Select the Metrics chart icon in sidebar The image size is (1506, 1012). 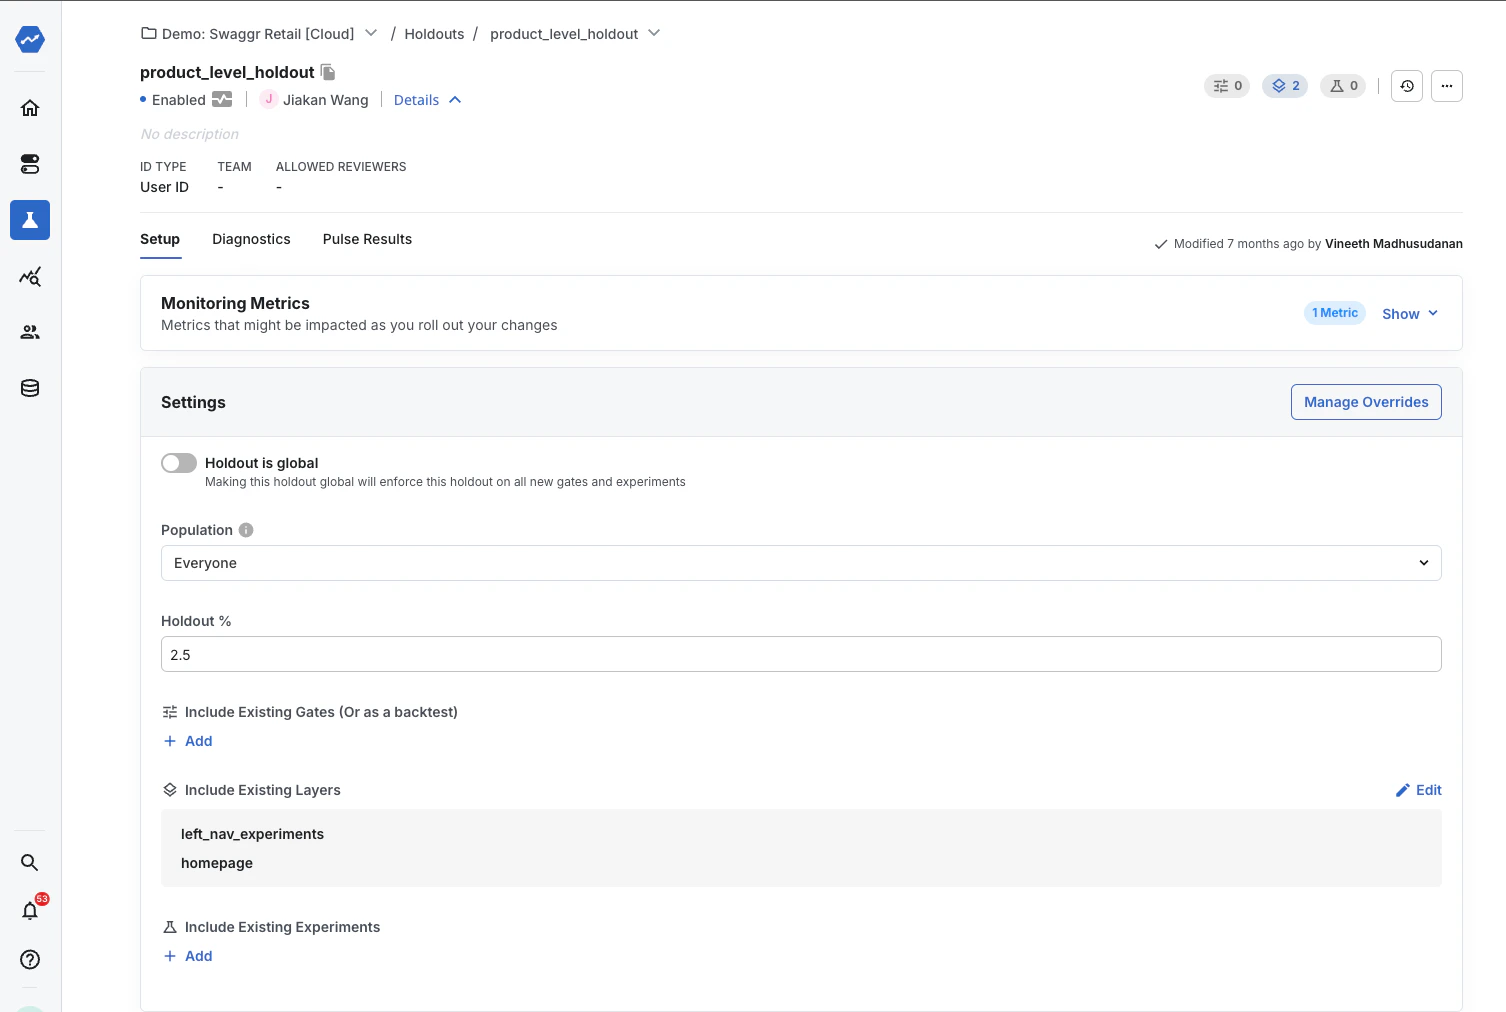click(30, 277)
